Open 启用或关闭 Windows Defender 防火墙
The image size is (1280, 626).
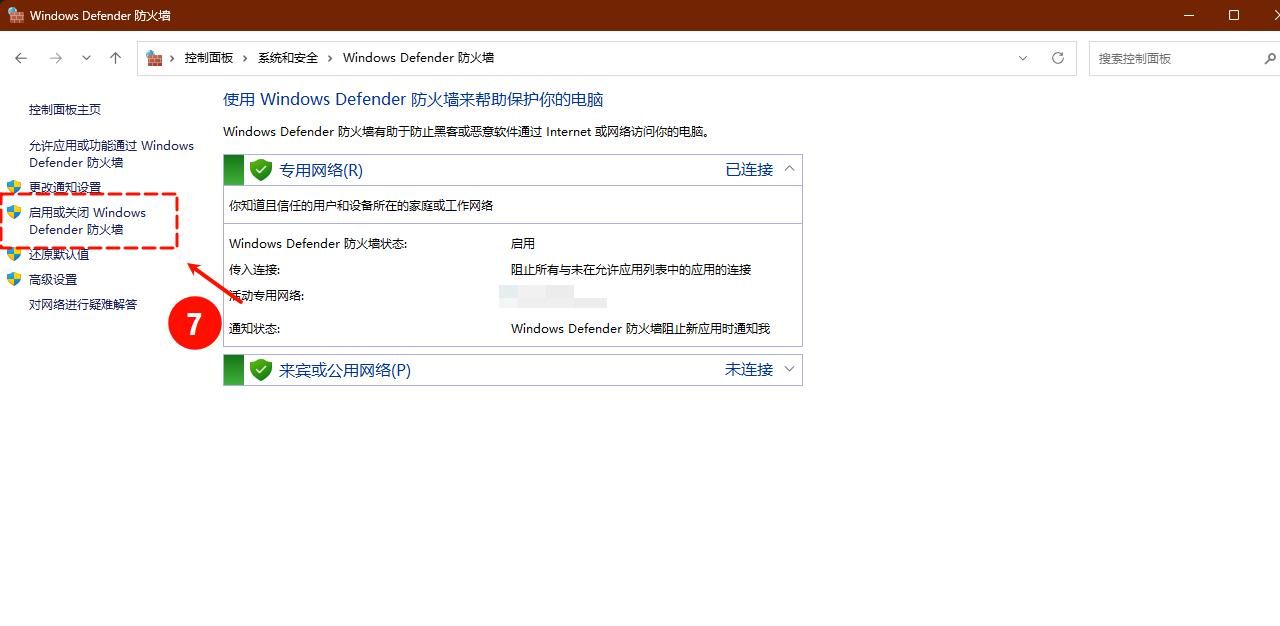click(87, 221)
